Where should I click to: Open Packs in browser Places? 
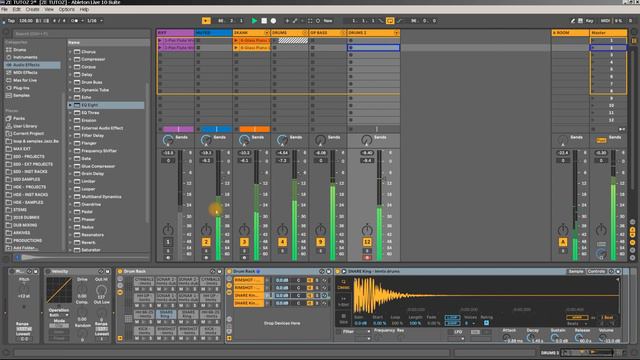coord(19,118)
